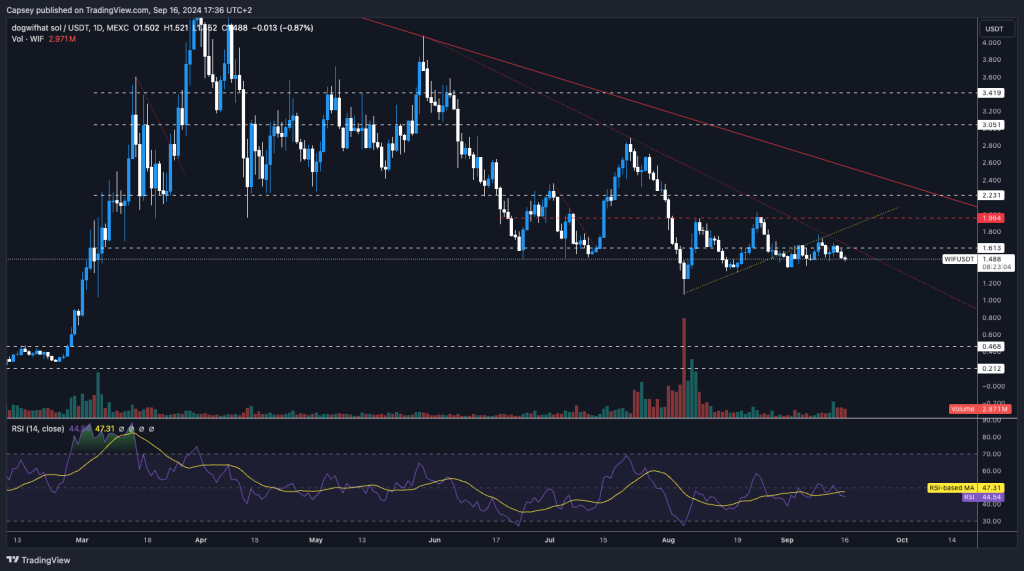
Task: Select the Vol · WIF indicator legend
Action: pos(22,39)
